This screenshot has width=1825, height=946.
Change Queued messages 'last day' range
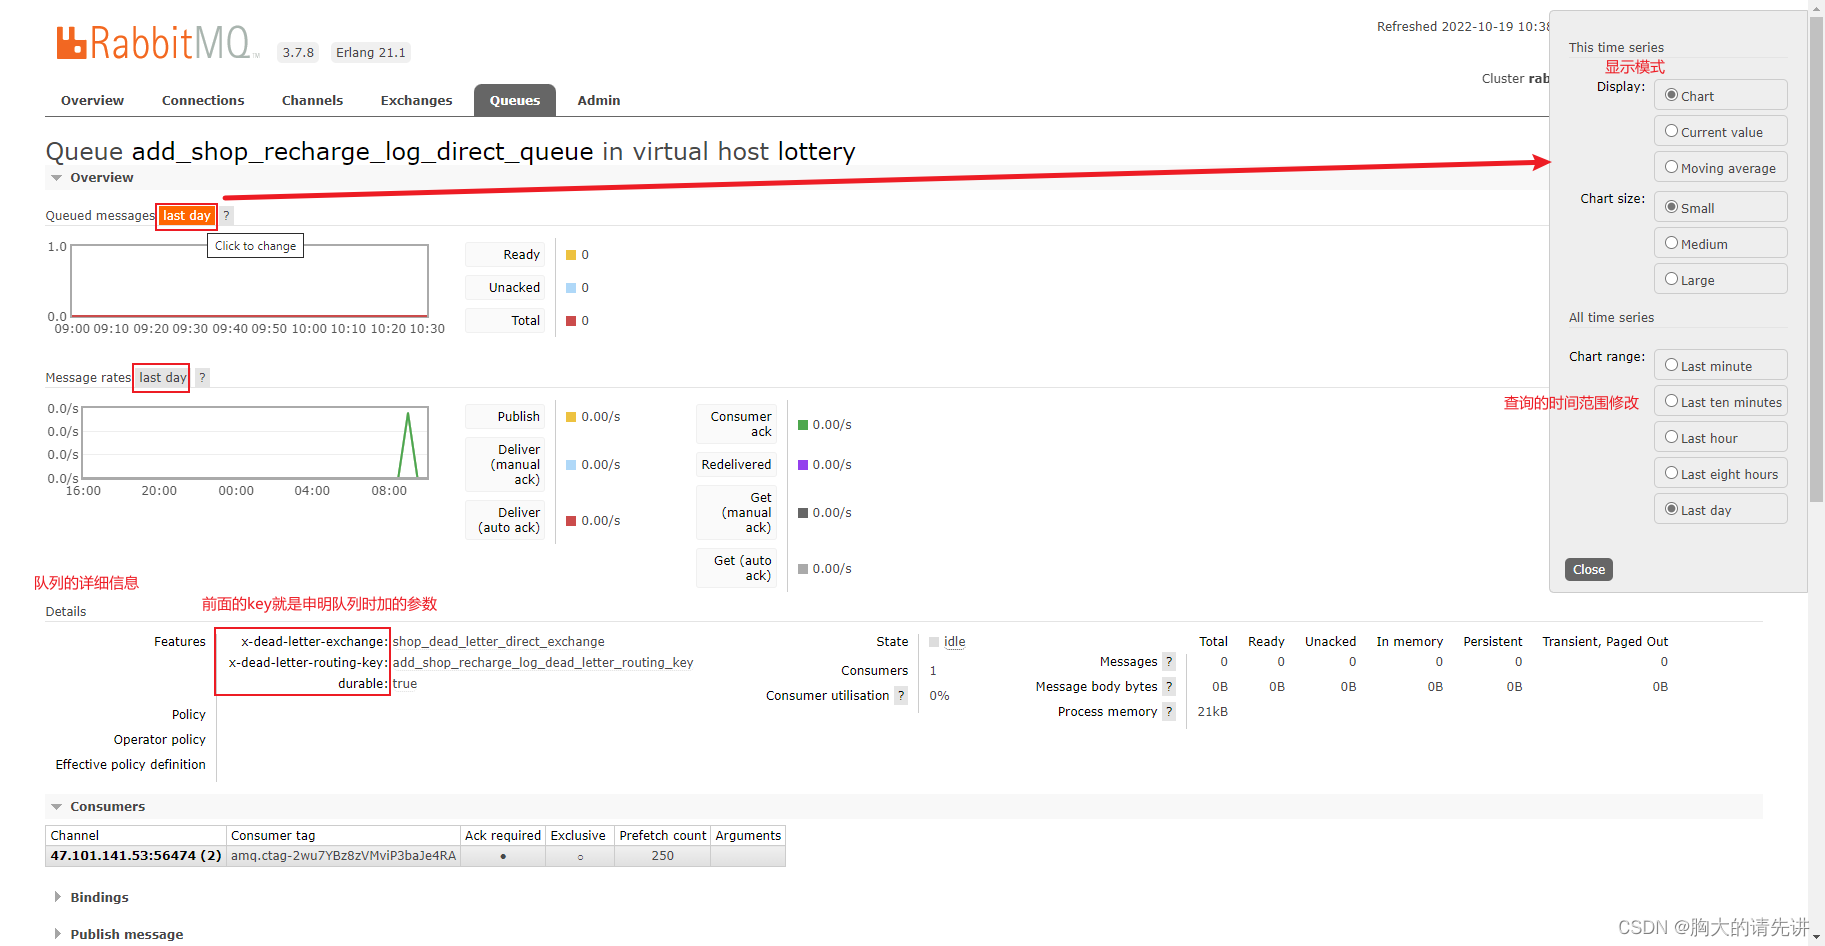(187, 215)
